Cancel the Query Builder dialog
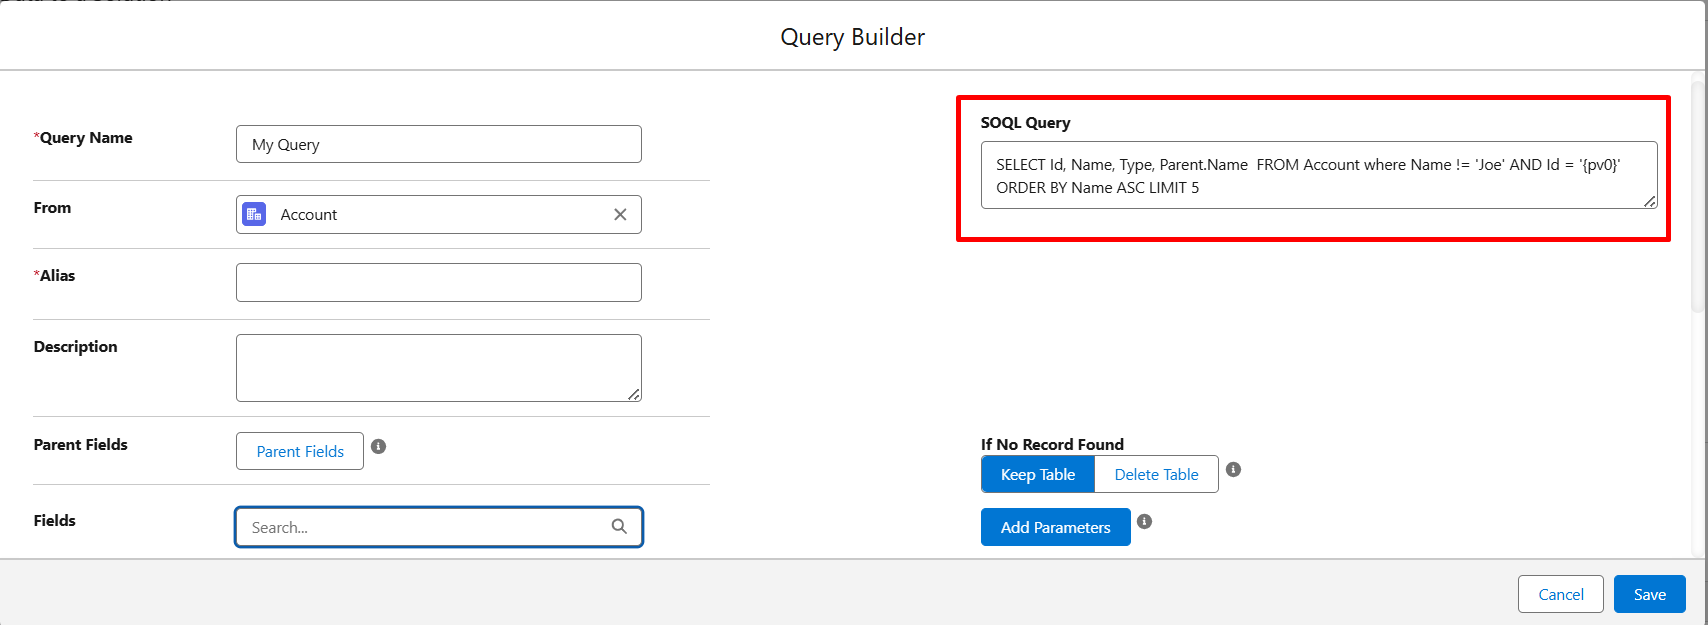 [x=1560, y=594]
